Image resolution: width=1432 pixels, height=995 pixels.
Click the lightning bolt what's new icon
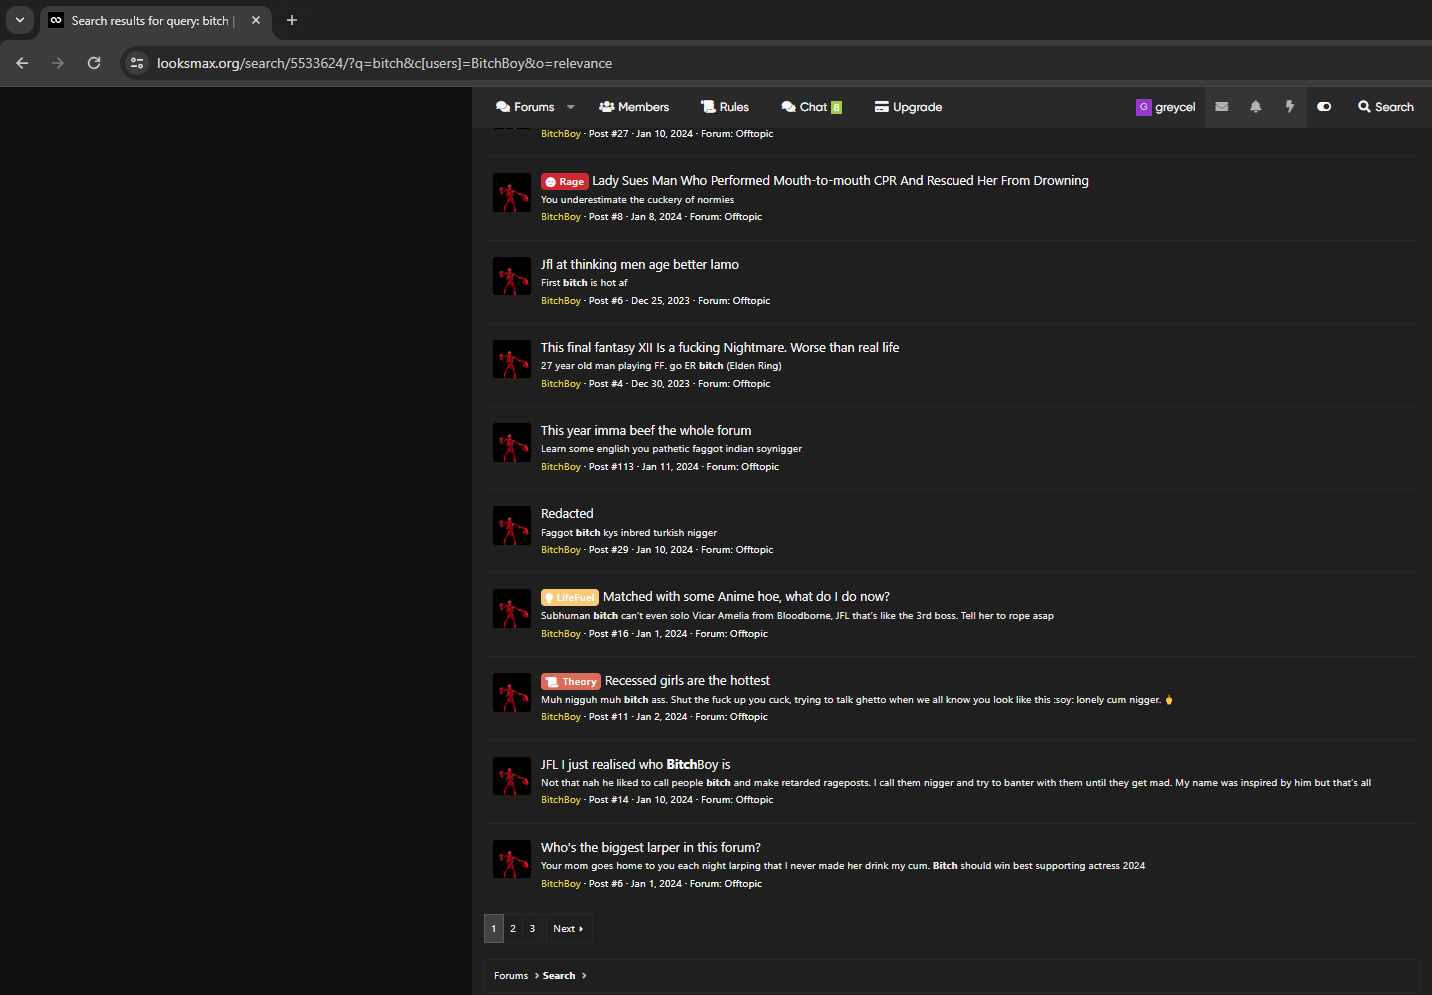coord(1290,107)
